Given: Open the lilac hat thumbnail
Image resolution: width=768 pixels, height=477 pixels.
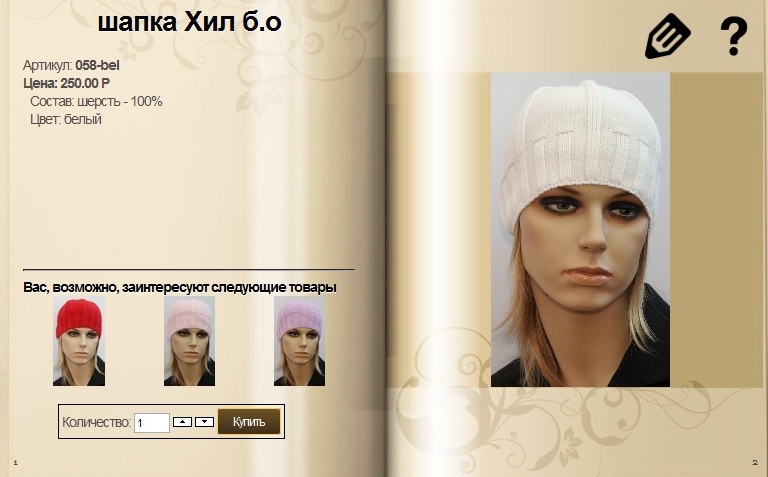Looking at the screenshot, I should pos(299,341).
